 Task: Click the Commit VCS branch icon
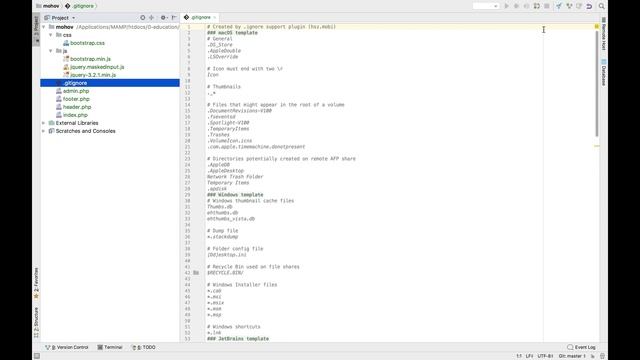(569, 6)
